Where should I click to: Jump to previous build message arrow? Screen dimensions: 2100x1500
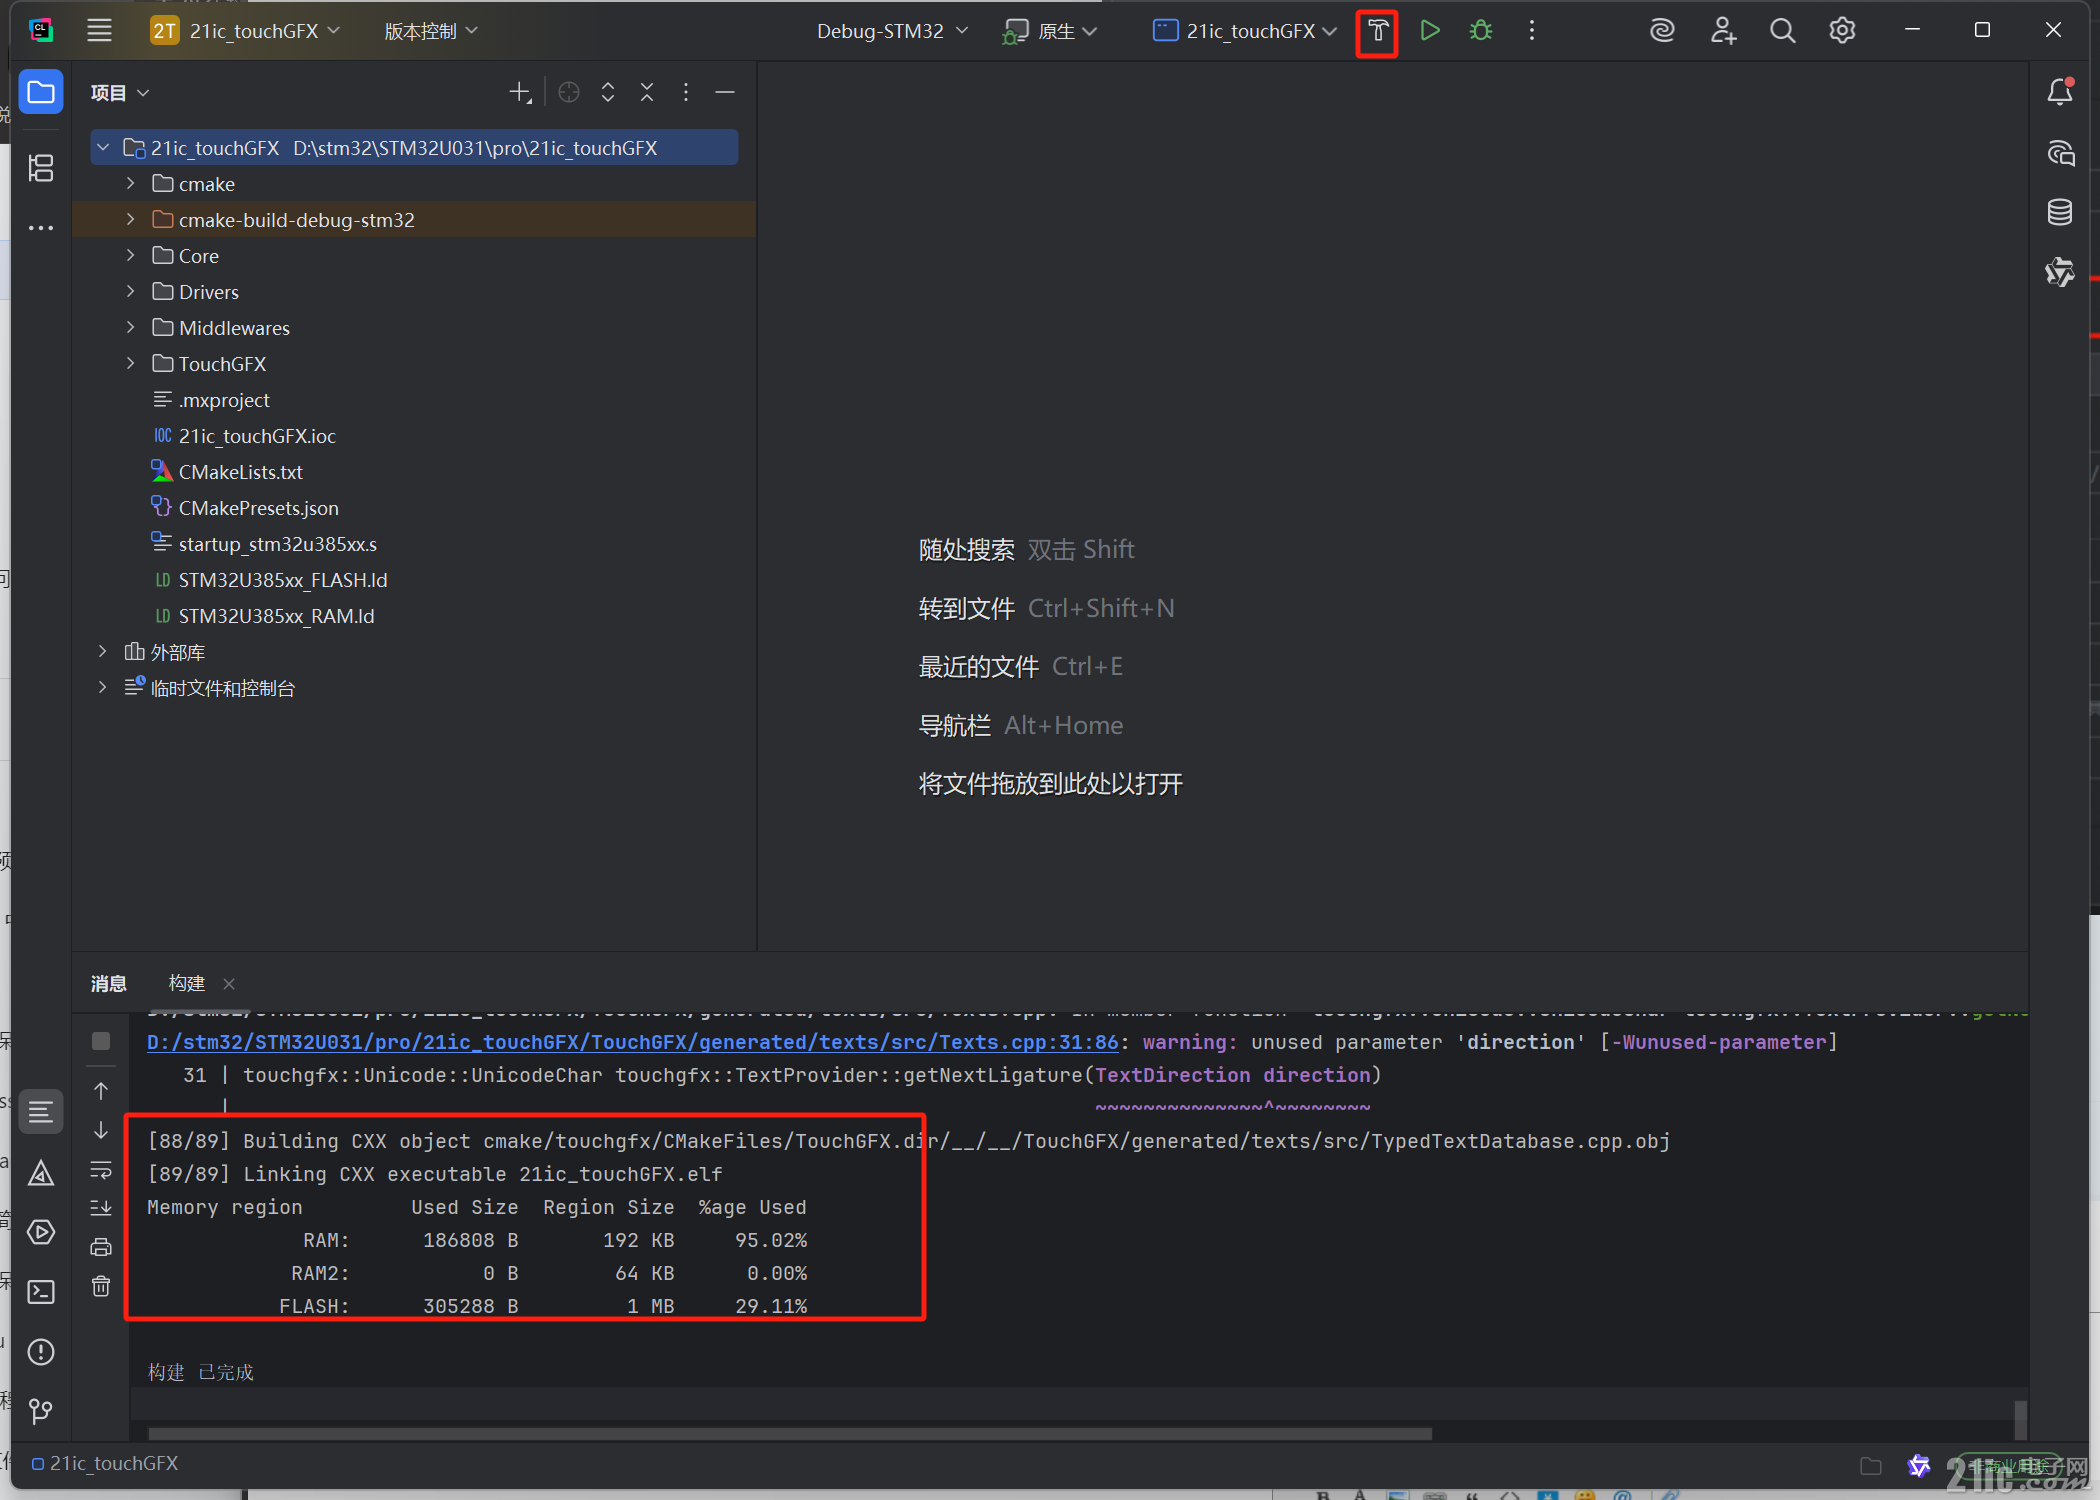pos(101,1090)
